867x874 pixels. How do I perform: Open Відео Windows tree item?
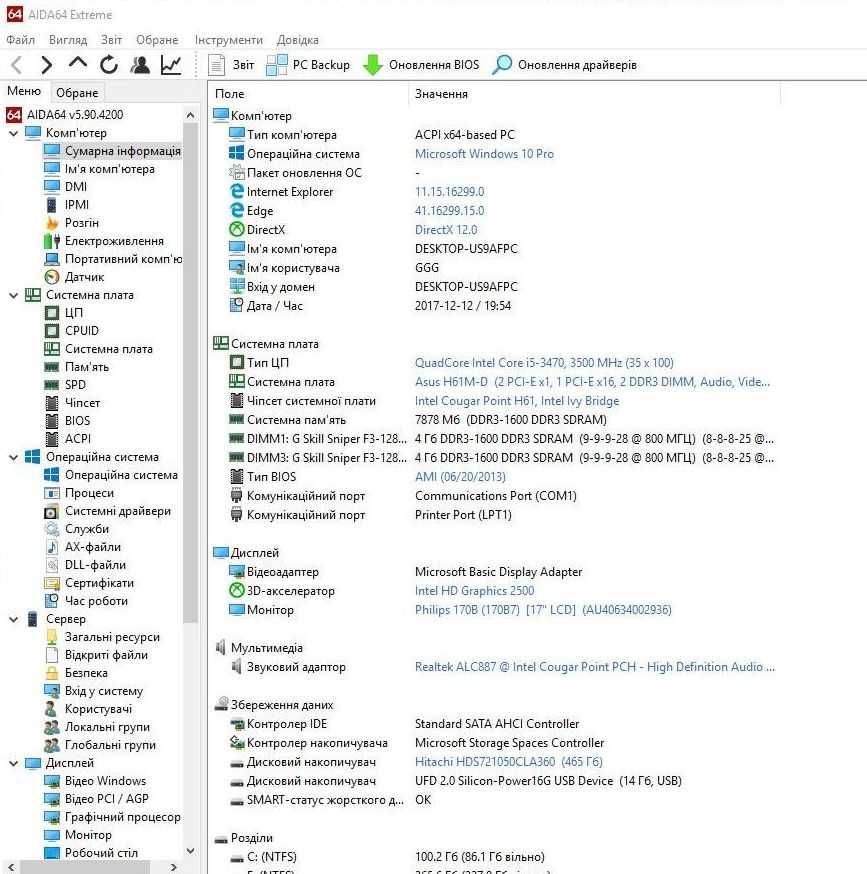[95, 781]
